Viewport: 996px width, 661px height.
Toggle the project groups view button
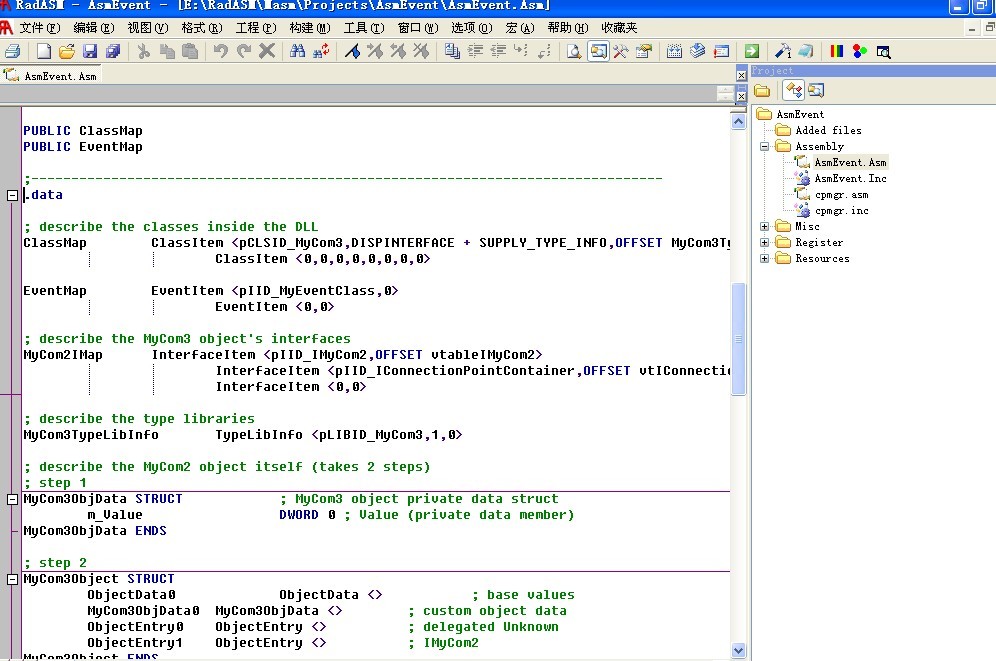[794, 91]
